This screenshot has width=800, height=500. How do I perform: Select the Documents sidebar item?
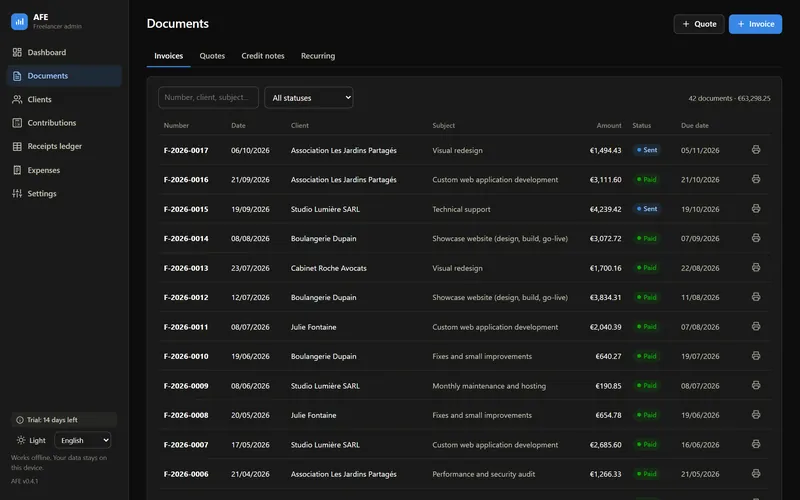click(x=64, y=76)
